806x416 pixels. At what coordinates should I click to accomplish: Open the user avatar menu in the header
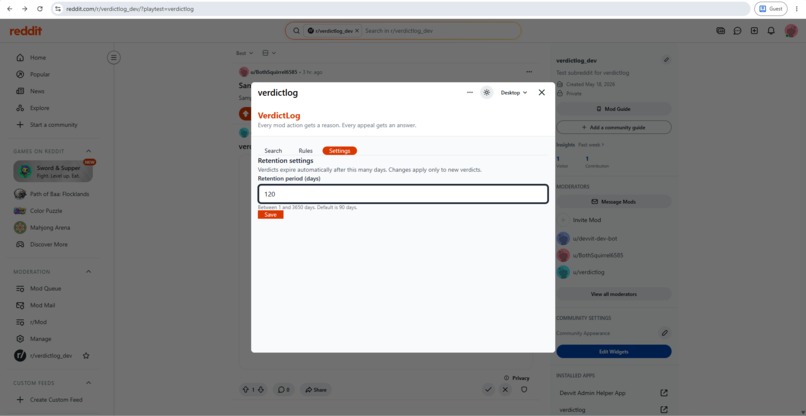tap(791, 31)
